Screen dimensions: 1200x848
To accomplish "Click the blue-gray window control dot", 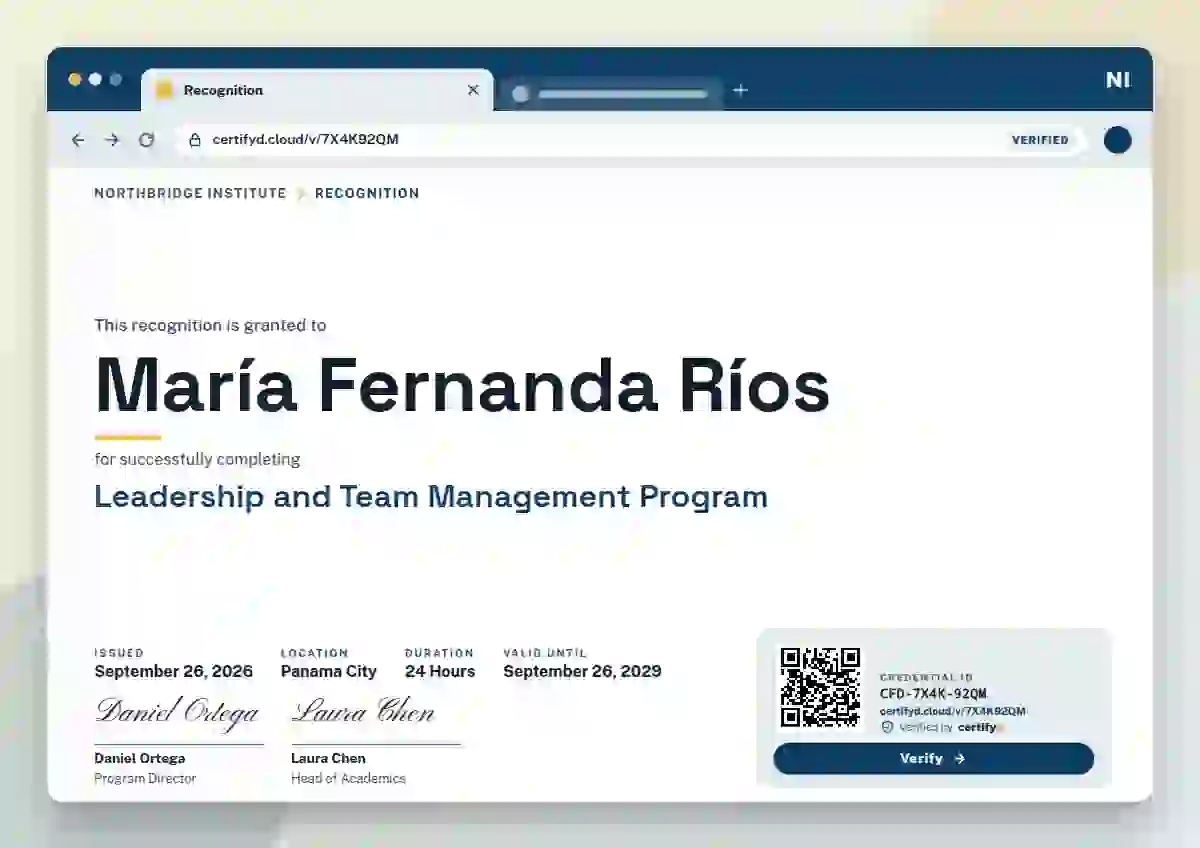I will (116, 79).
